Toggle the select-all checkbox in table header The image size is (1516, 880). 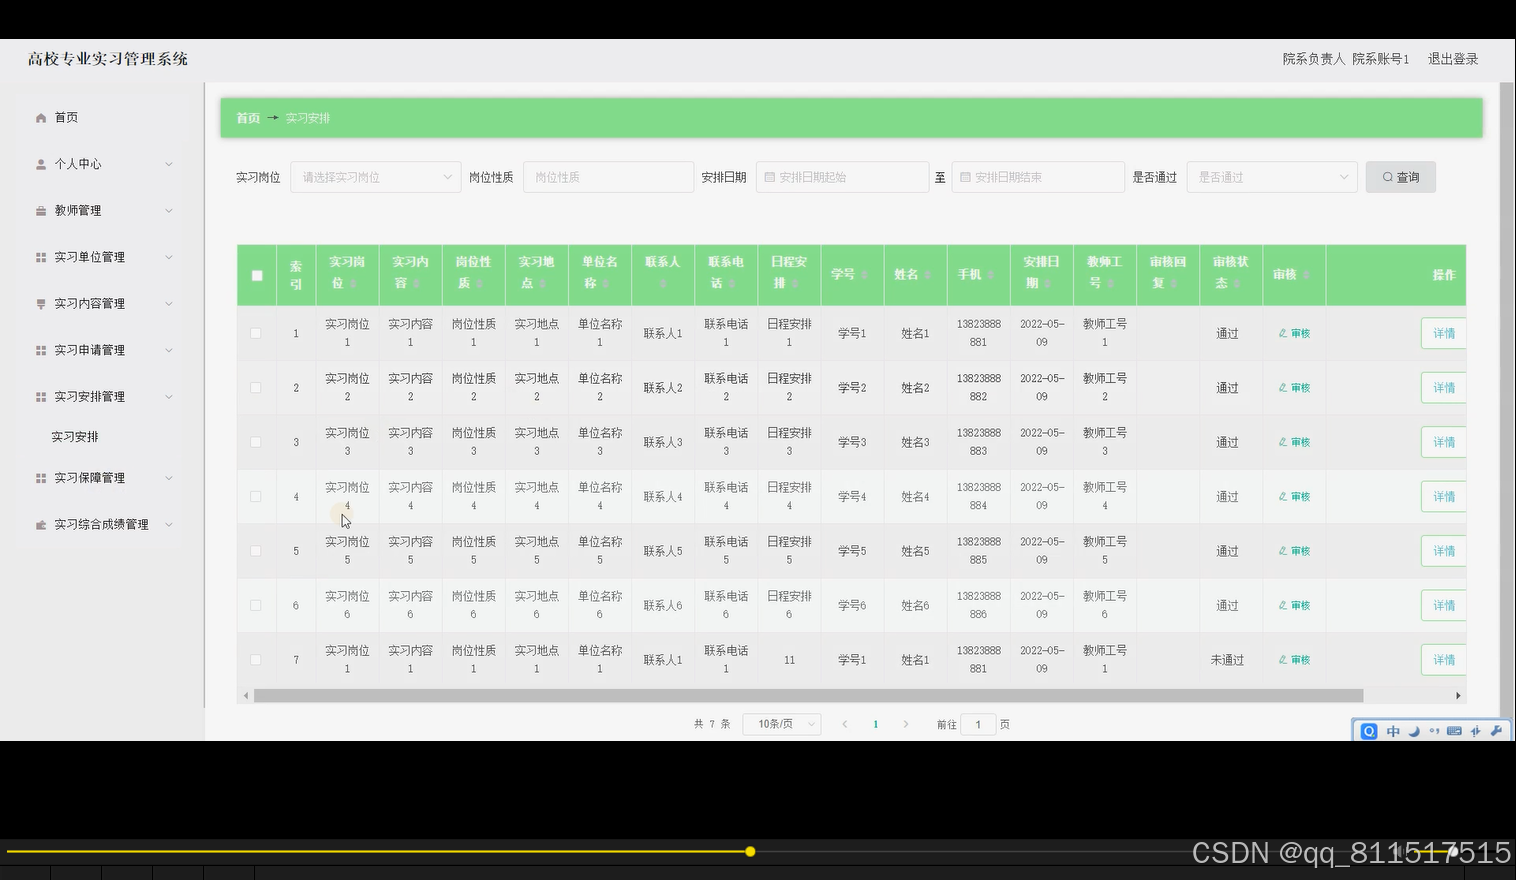[x=257, y=275]
